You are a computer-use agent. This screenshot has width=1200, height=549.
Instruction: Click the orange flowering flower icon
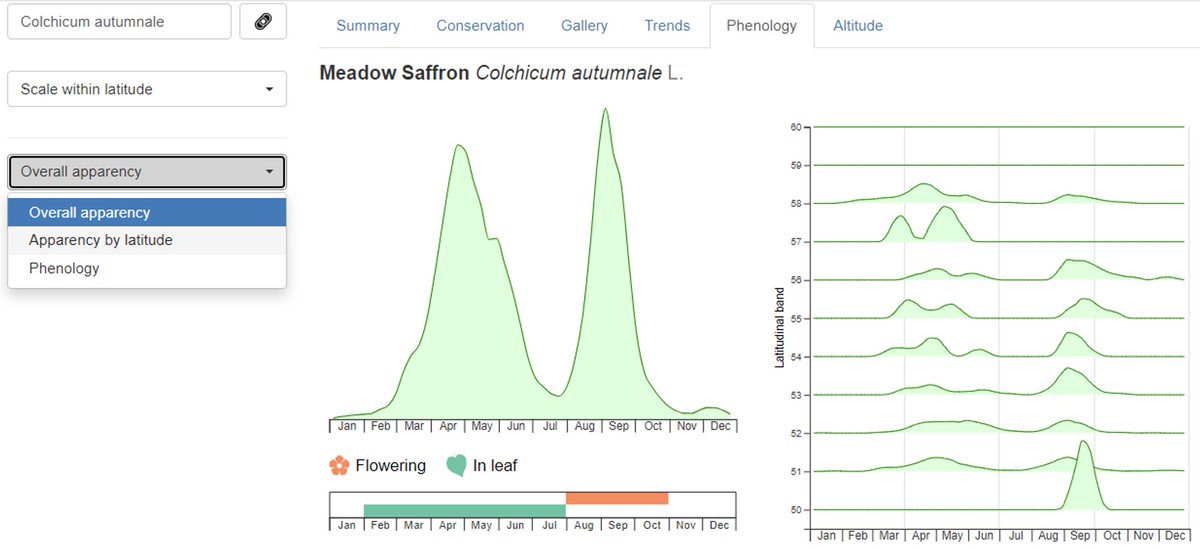tap(339, 465)
